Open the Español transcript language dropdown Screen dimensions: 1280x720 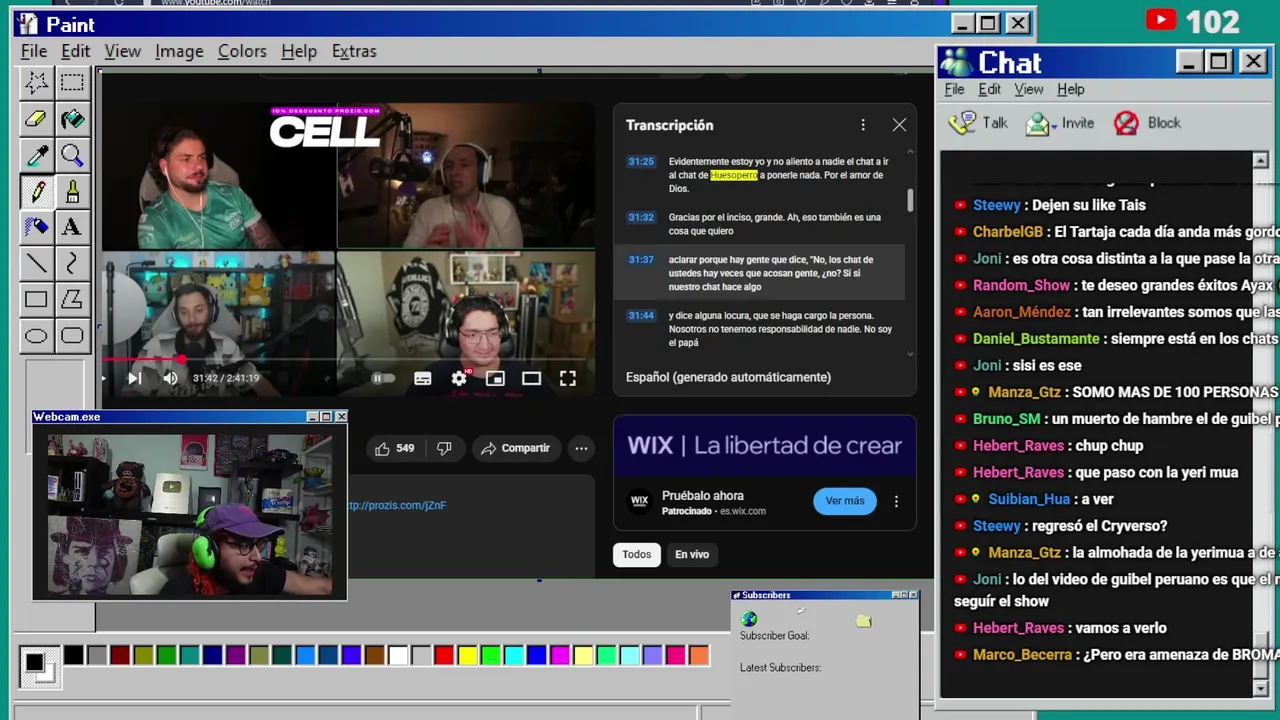(728, 377)
